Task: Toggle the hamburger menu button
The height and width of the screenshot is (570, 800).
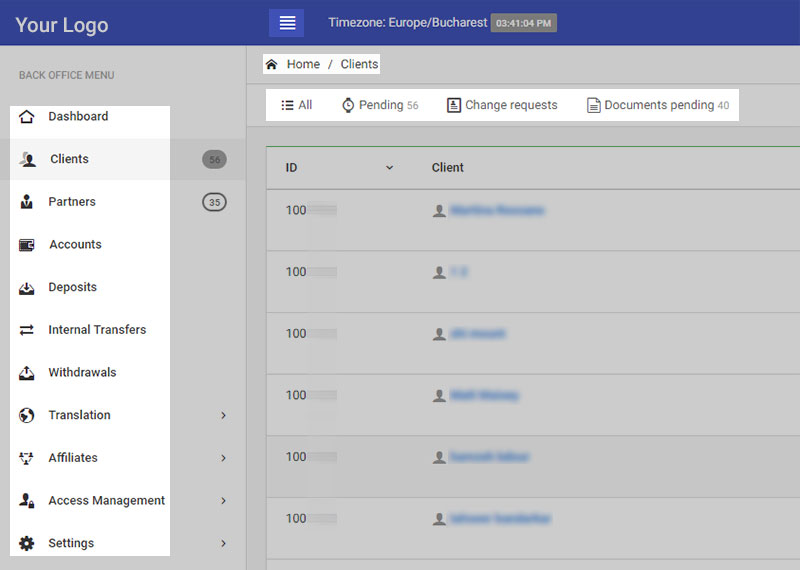Action: click(287, 23)
